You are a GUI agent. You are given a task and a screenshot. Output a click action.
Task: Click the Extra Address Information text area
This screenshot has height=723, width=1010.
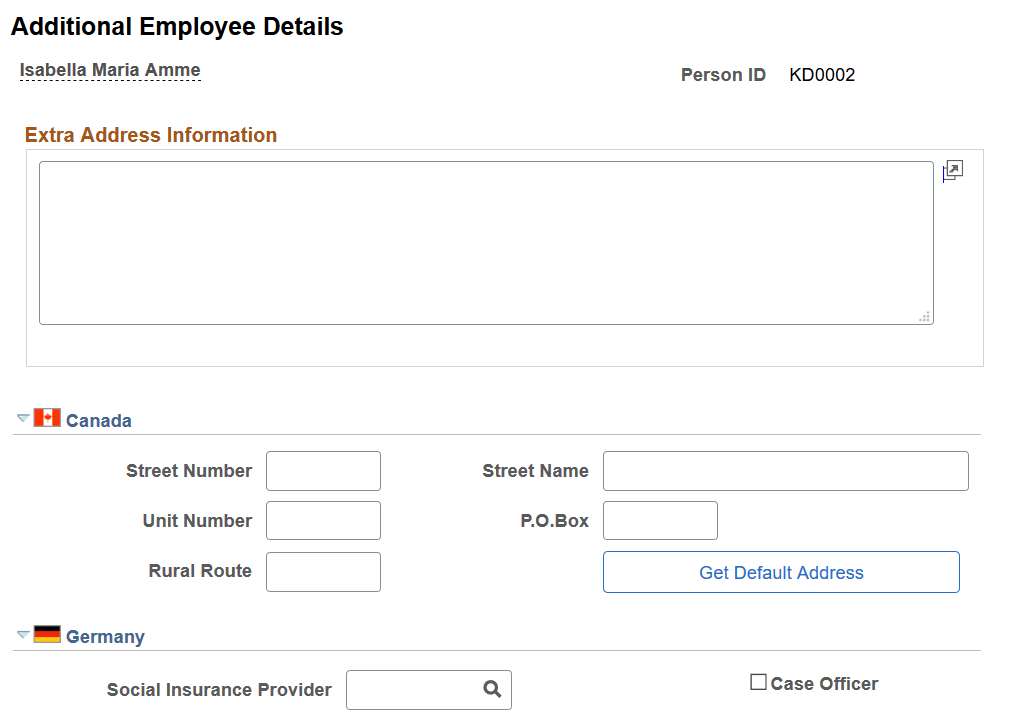[485, 240]
